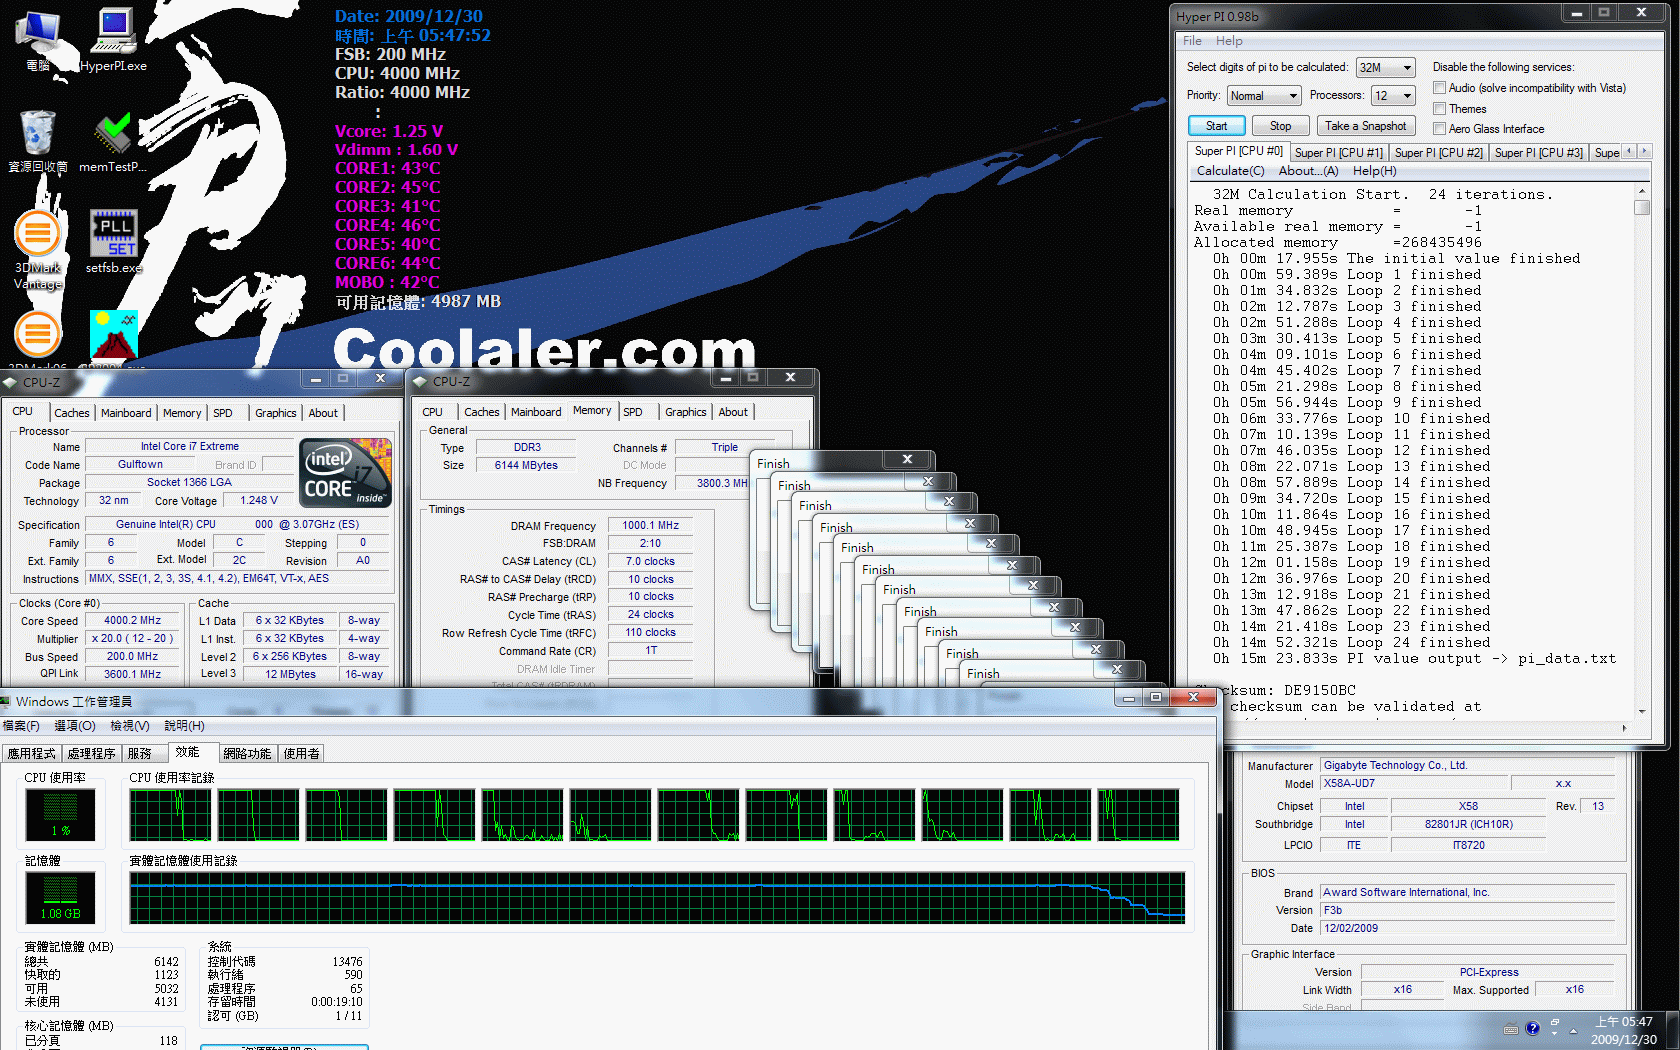The image size is (1680, 1050).
Task: Open the 說明(H) menu in Task Manager
Action: point(184,726)
